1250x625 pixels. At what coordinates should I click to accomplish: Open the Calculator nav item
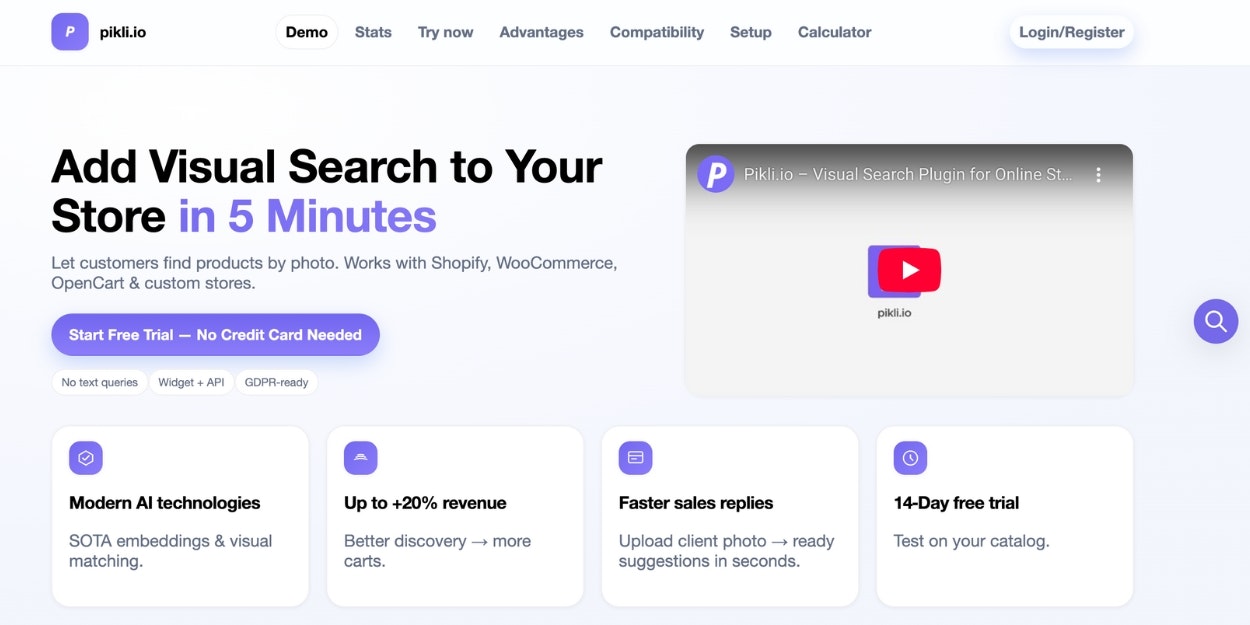coord(835,32)
